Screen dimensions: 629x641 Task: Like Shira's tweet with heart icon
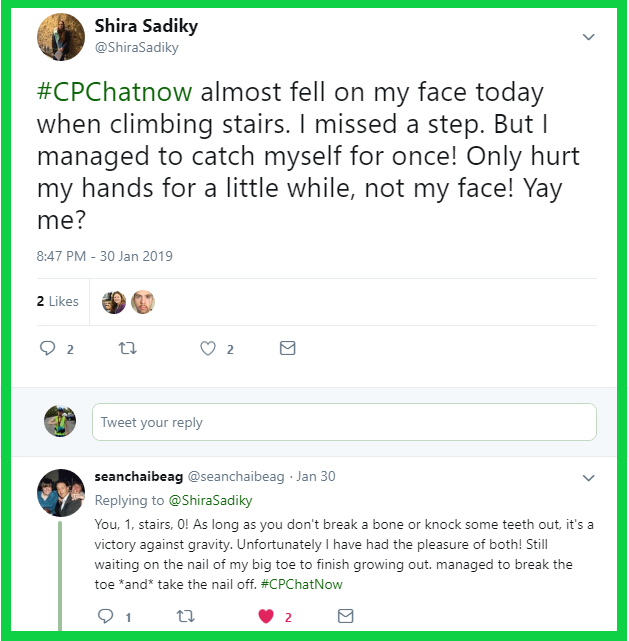208,348
